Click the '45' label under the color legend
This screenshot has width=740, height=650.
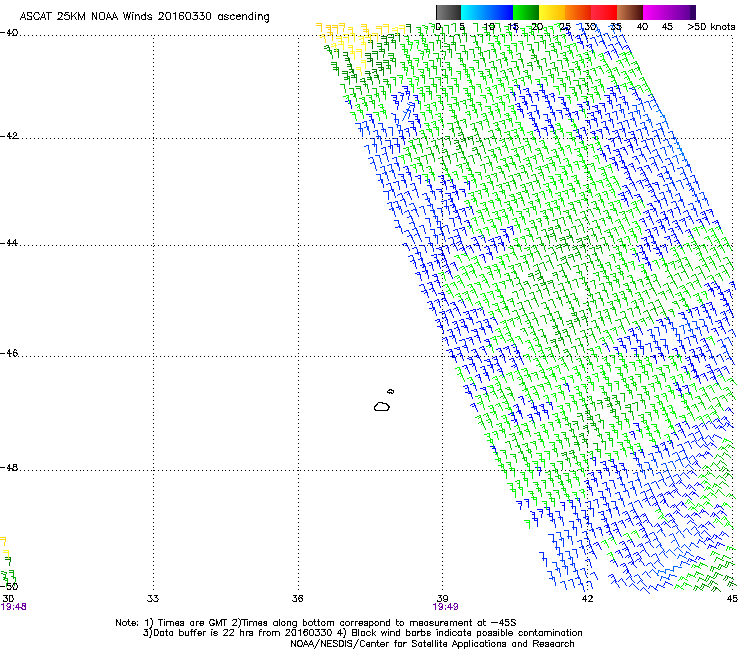pos(667,27)
